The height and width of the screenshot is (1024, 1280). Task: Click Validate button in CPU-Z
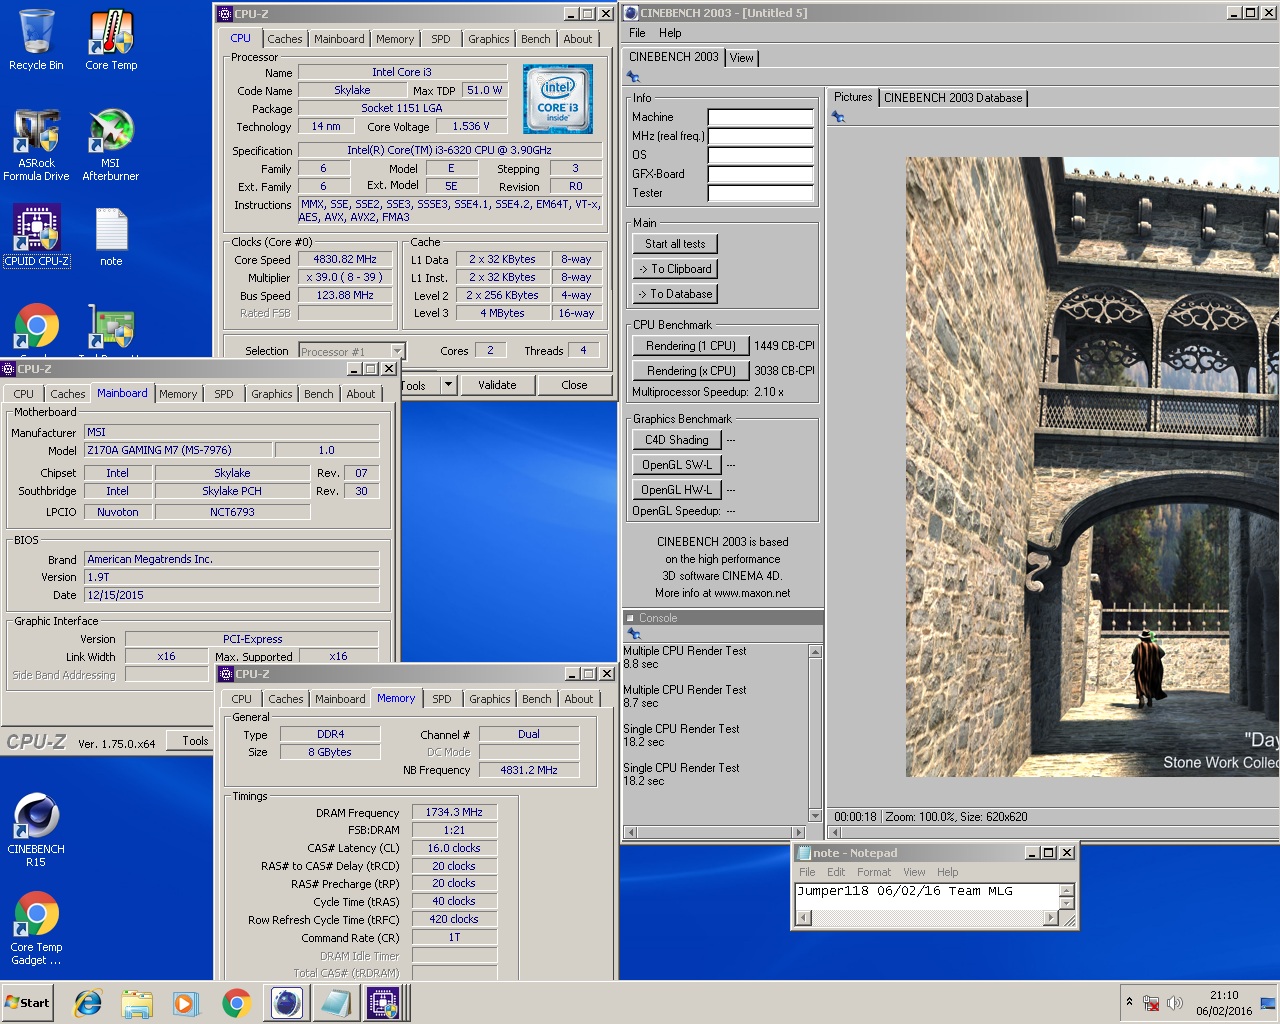coord(497,385)
